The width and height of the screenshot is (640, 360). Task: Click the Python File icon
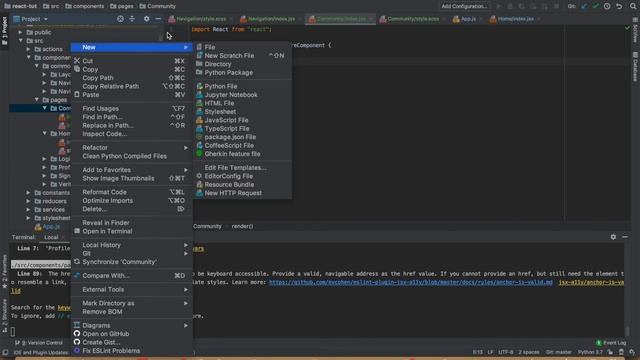pos(199,86)
